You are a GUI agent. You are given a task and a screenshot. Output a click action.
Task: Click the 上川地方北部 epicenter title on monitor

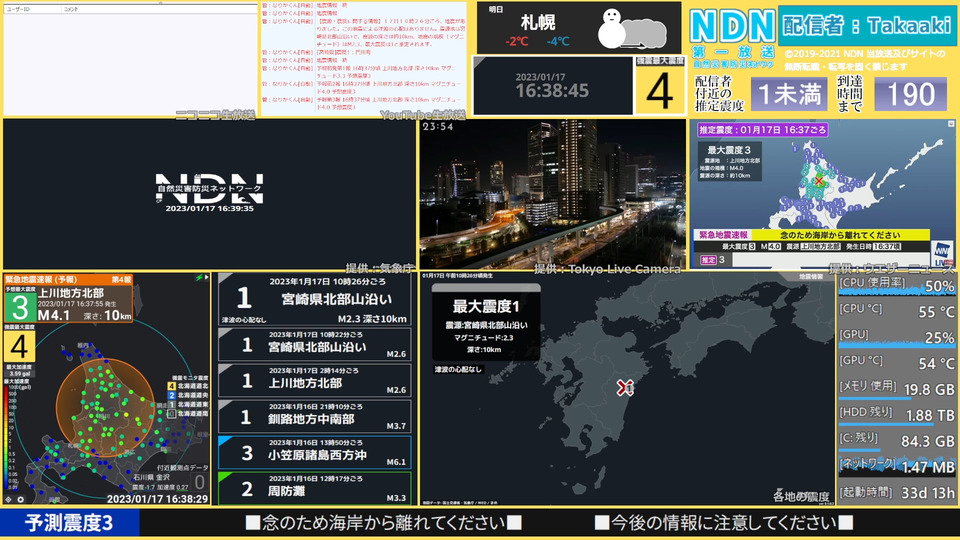click(x=70, y=293)
